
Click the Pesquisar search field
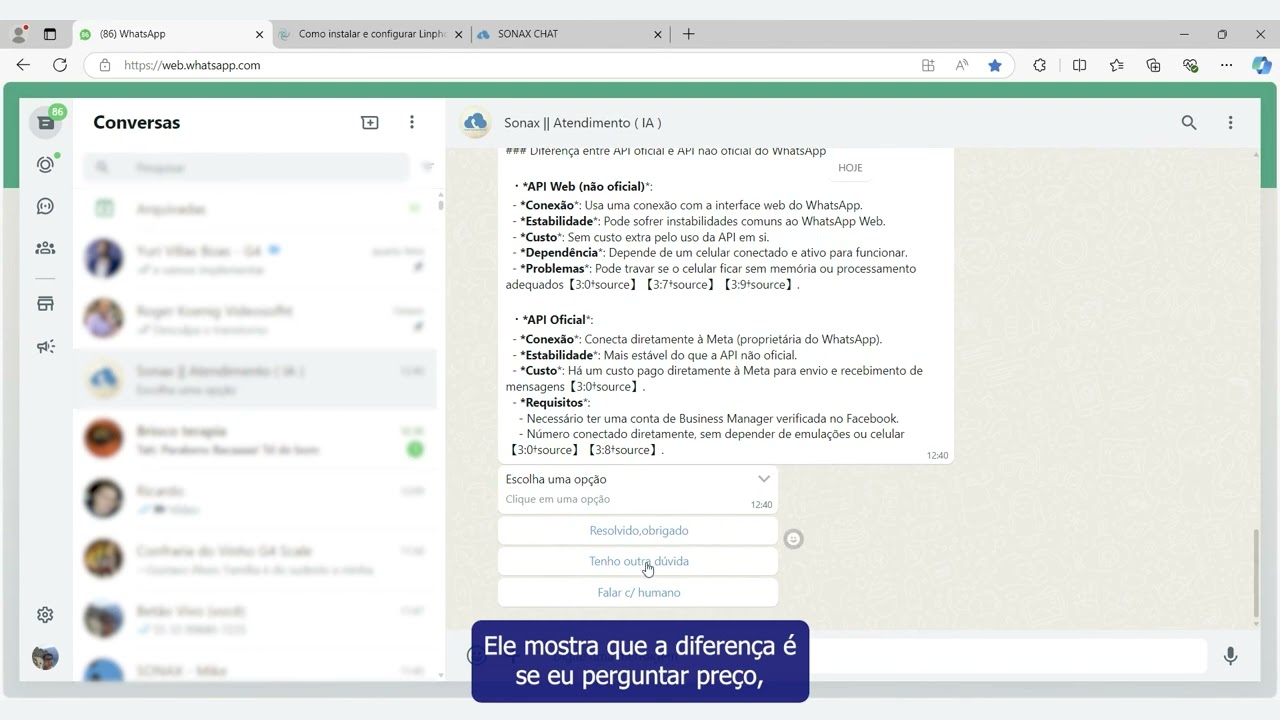click(246, 167)
